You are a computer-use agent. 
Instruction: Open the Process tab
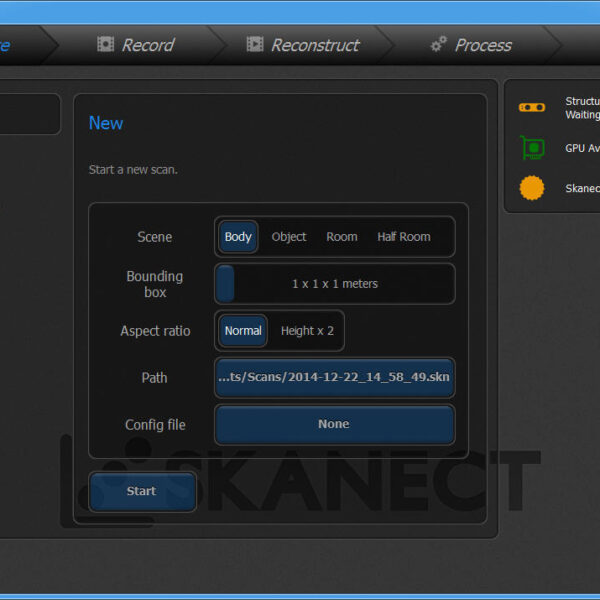pyautogui.click(x=471, y=45)
